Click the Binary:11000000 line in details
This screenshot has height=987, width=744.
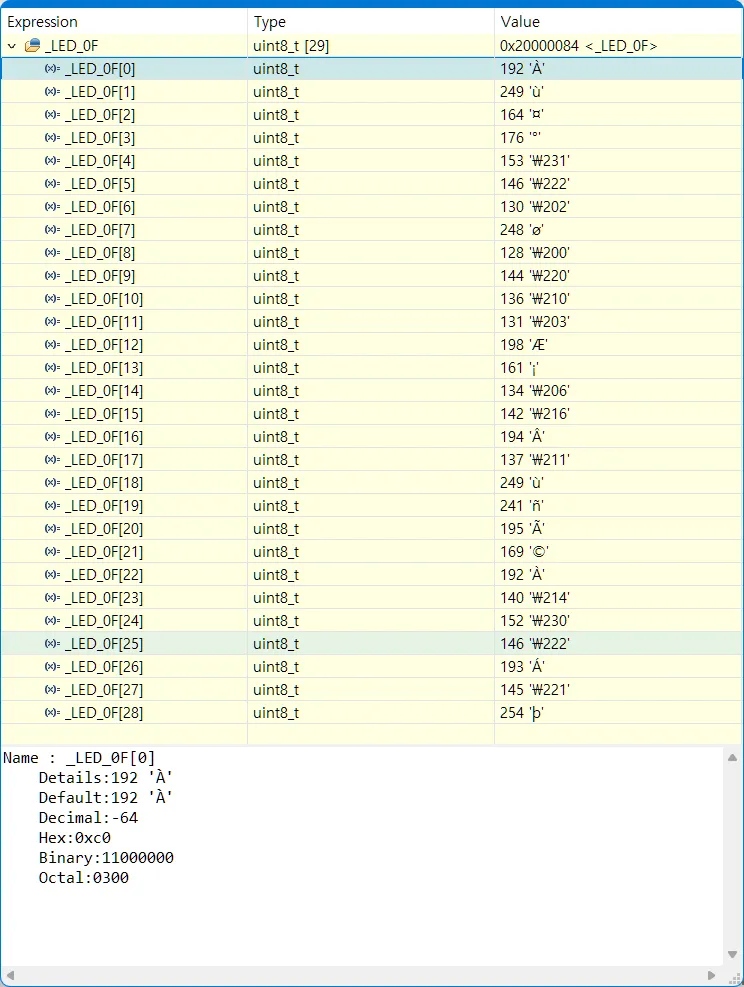point(106,858)
